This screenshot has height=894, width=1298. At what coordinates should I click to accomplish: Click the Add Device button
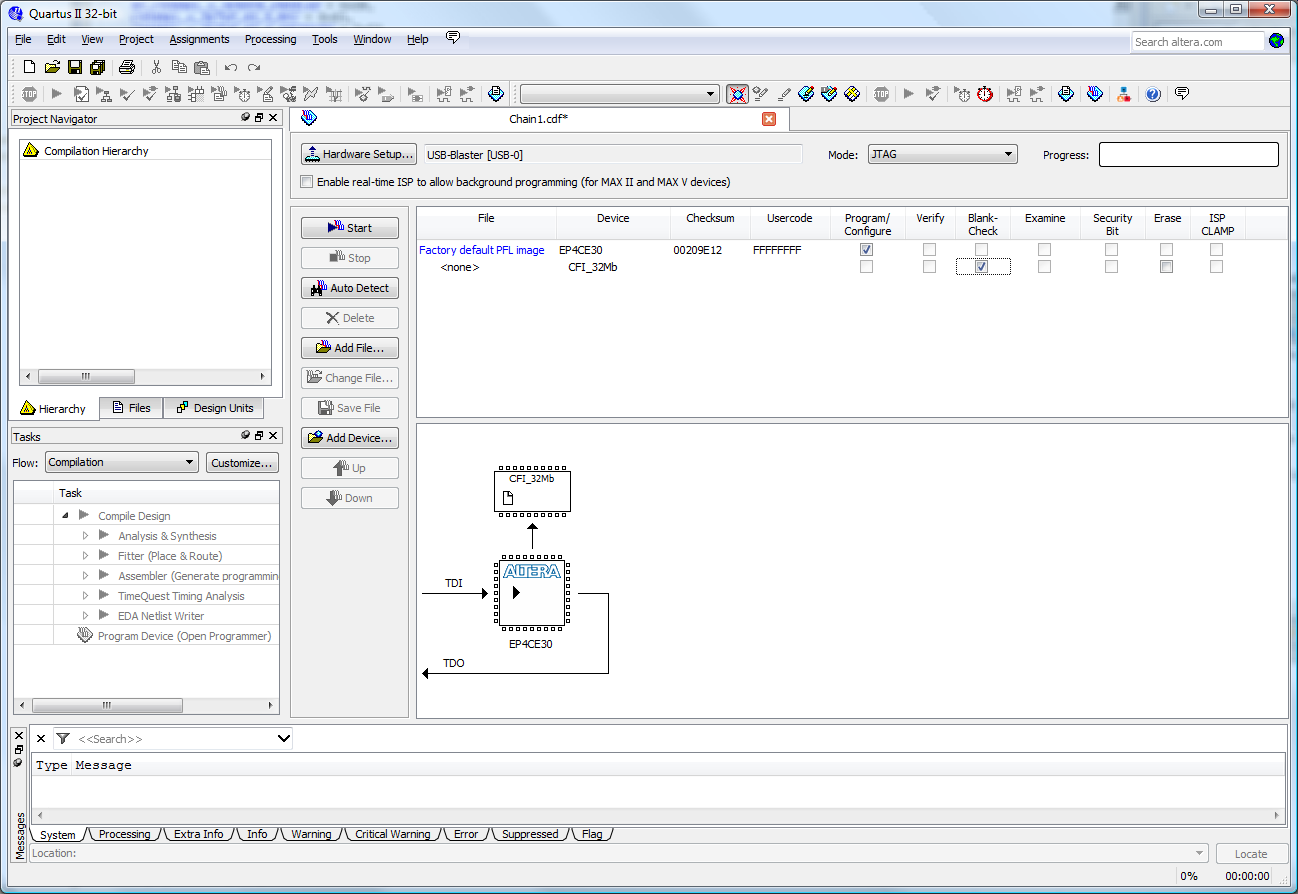(x=350, y=438)
